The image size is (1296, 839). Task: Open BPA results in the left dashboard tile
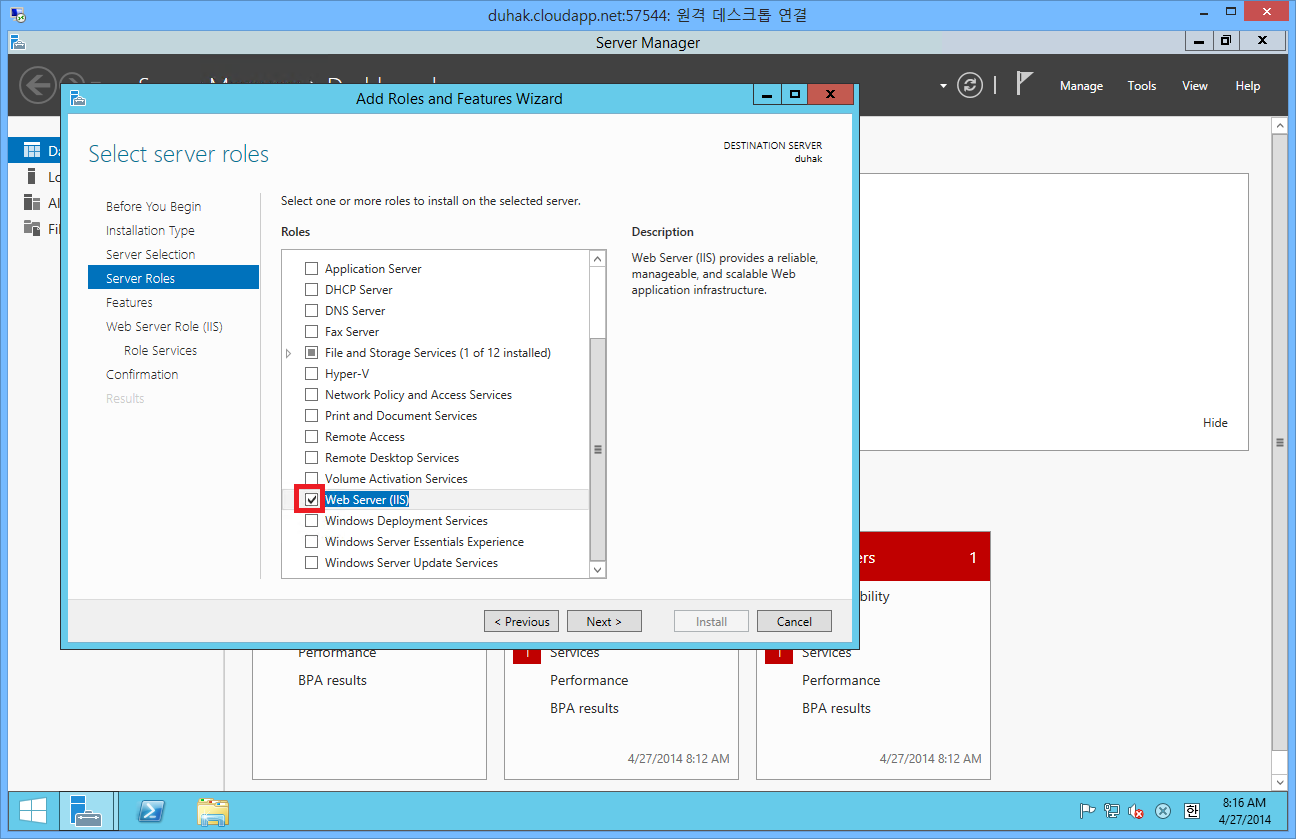coord(332,680)
